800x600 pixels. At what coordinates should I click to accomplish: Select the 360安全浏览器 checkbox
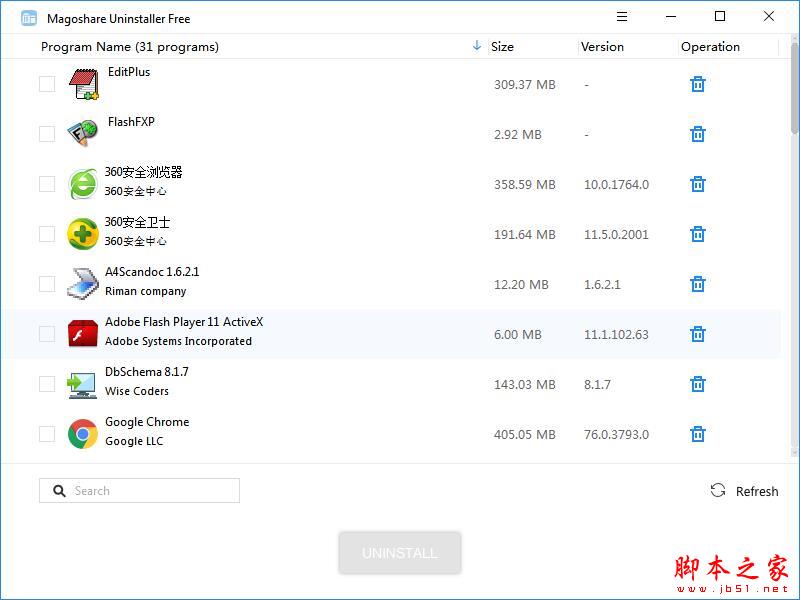(x=47, y=184)
